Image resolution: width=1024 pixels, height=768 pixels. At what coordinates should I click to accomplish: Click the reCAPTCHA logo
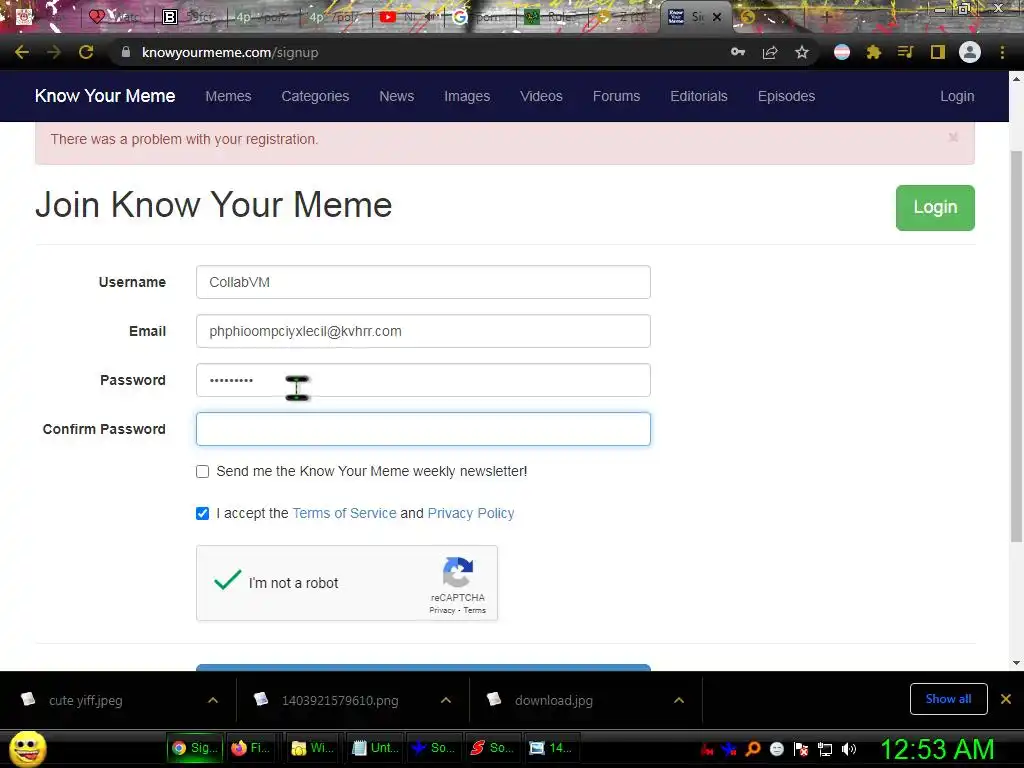tap(458, 572)
